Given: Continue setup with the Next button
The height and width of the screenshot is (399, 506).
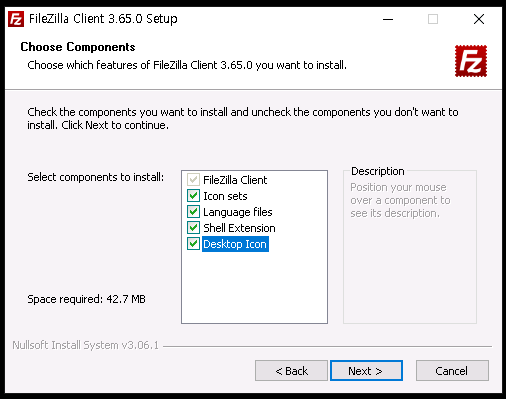Looking at the screenshot, I should point(366,371).
